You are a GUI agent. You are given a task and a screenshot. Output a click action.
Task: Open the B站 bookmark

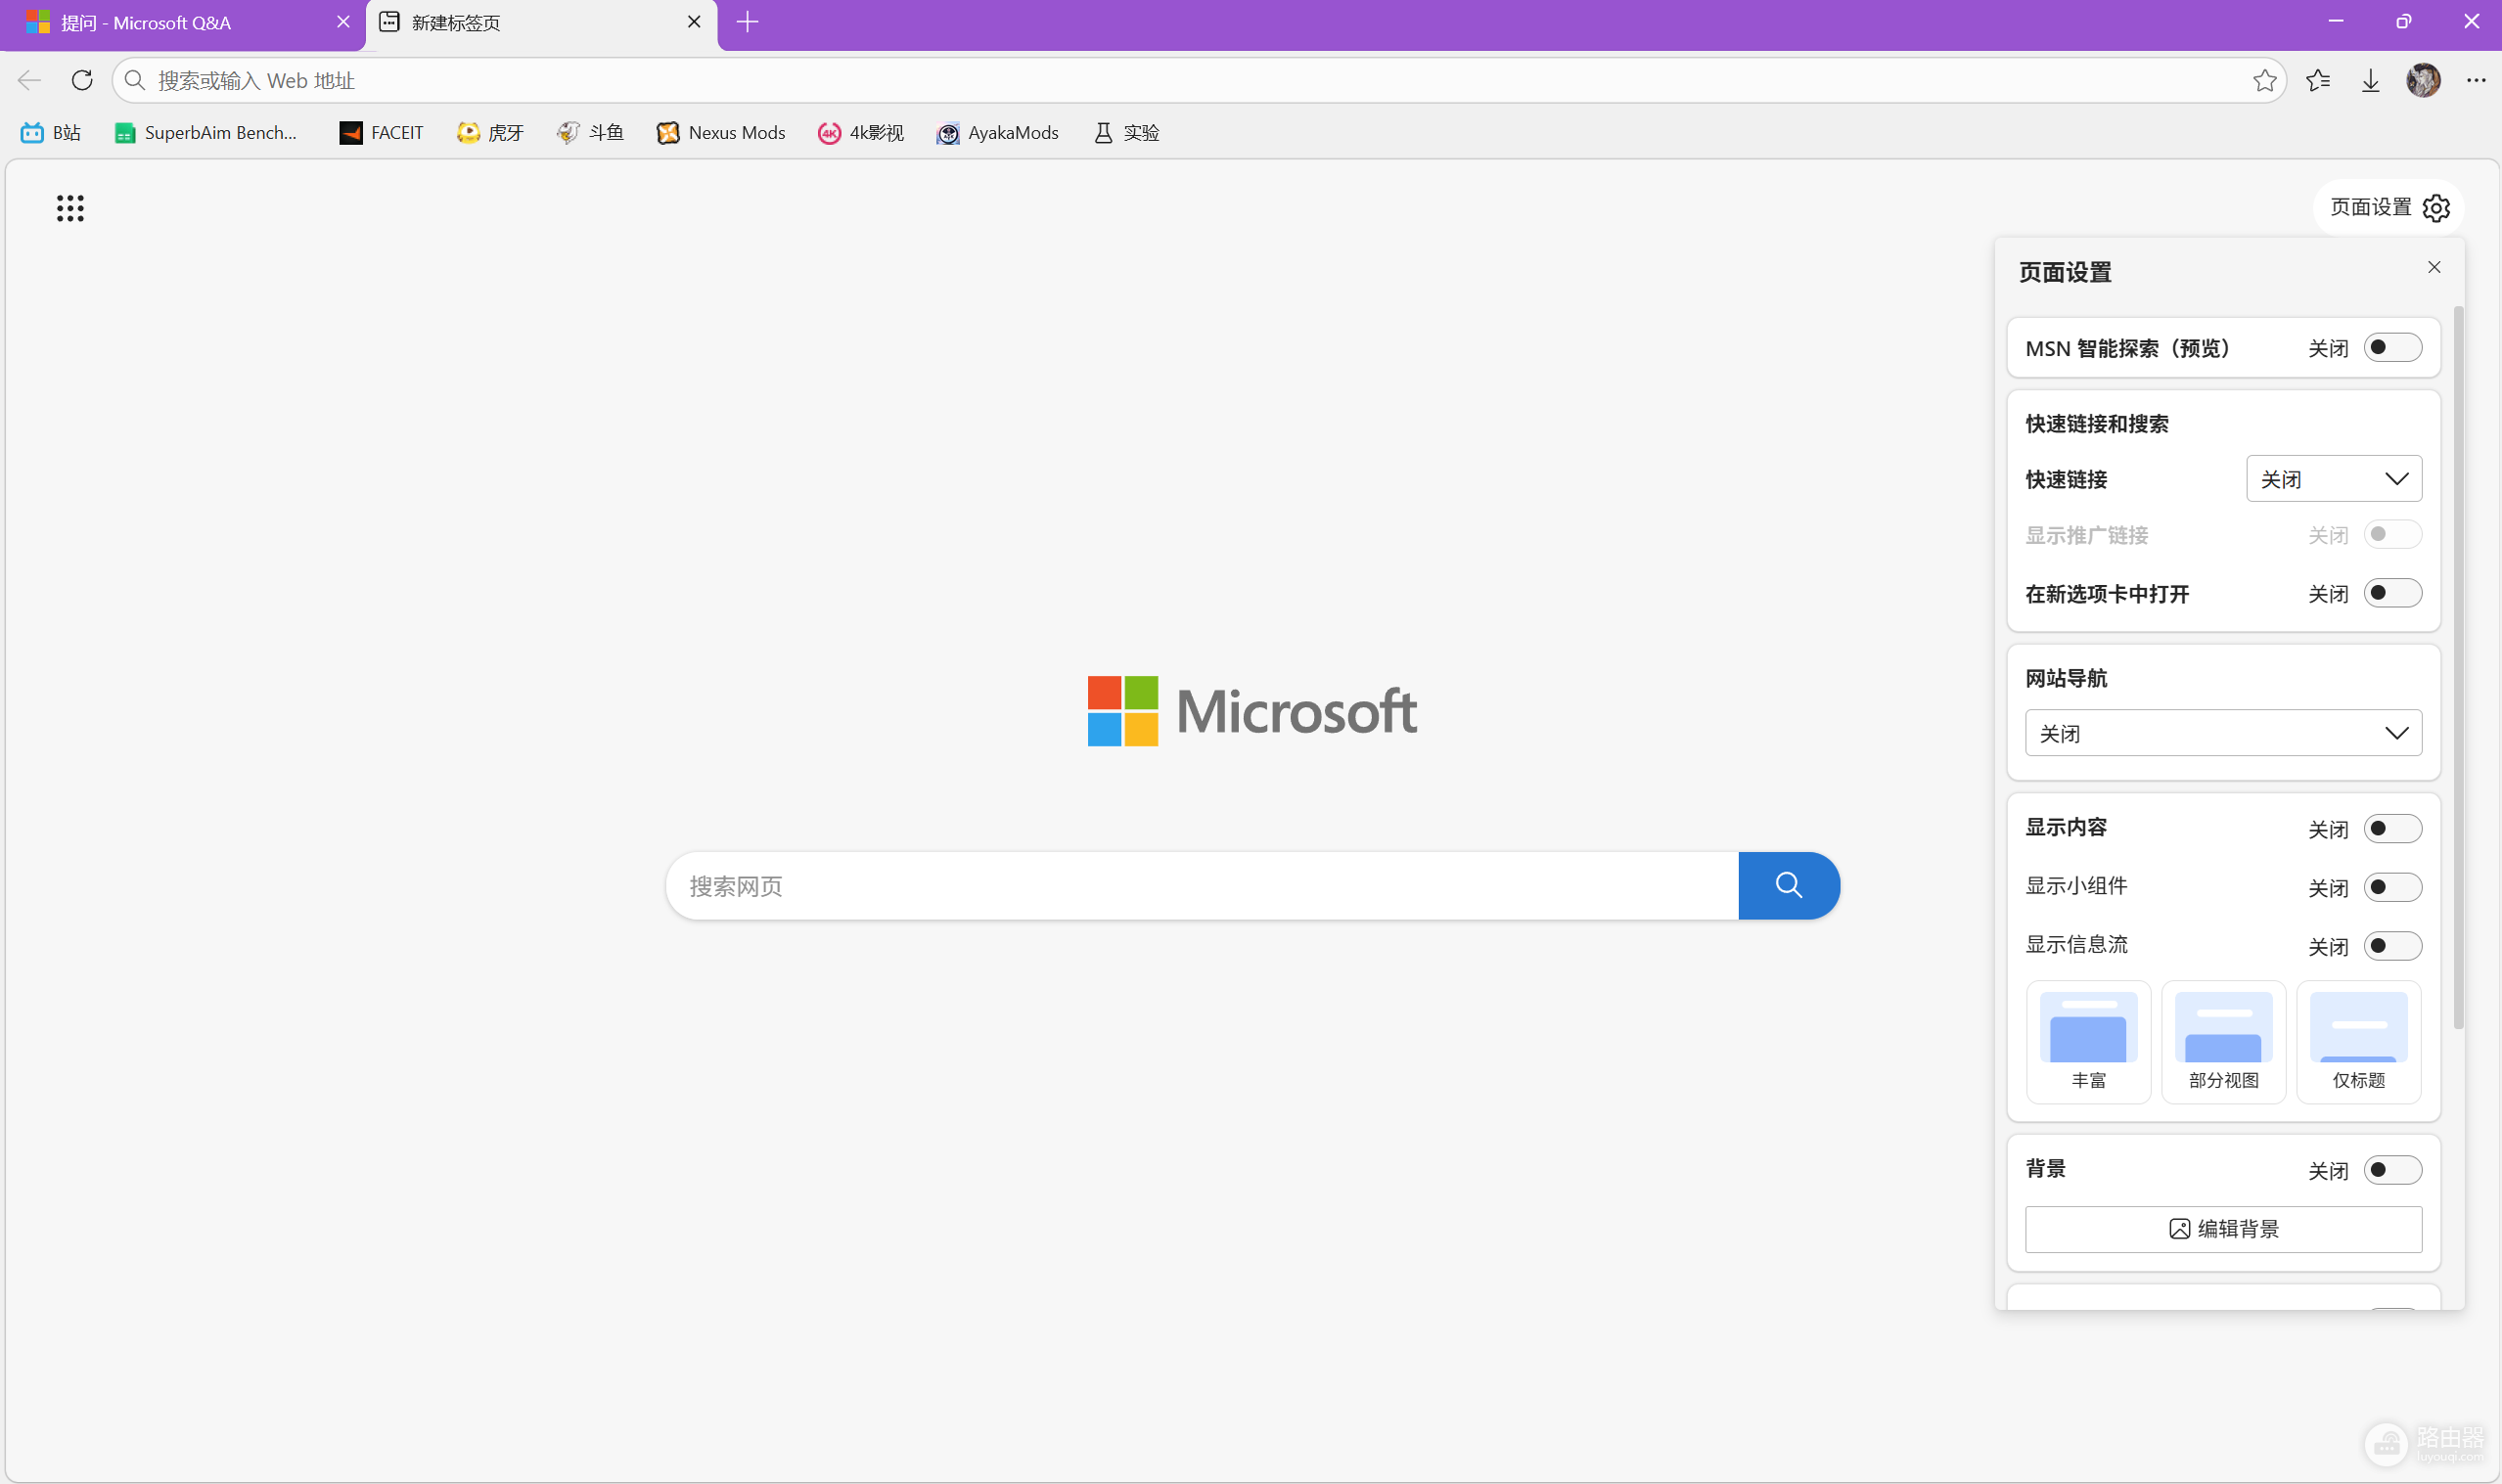[x=51, y=133]
